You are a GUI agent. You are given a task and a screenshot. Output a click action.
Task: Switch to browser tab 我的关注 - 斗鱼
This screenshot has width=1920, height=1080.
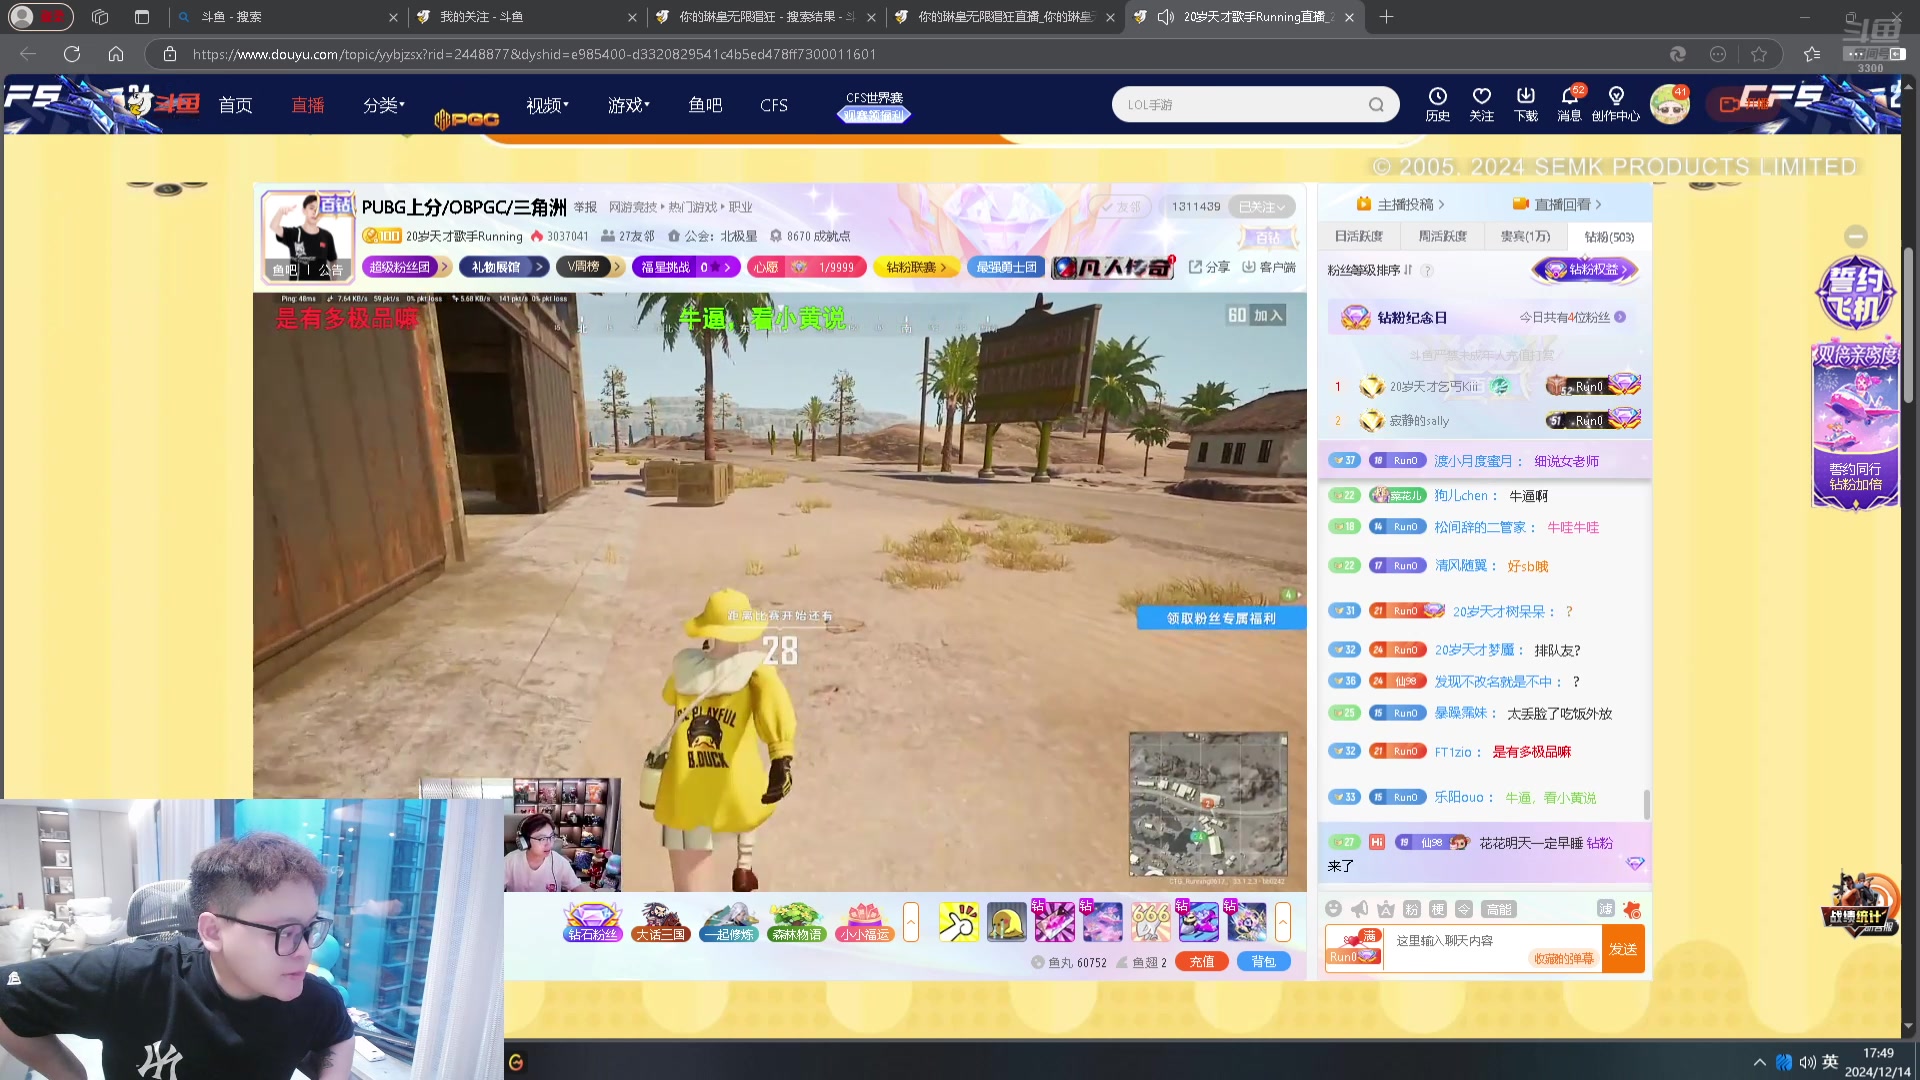tap(525, 17)
